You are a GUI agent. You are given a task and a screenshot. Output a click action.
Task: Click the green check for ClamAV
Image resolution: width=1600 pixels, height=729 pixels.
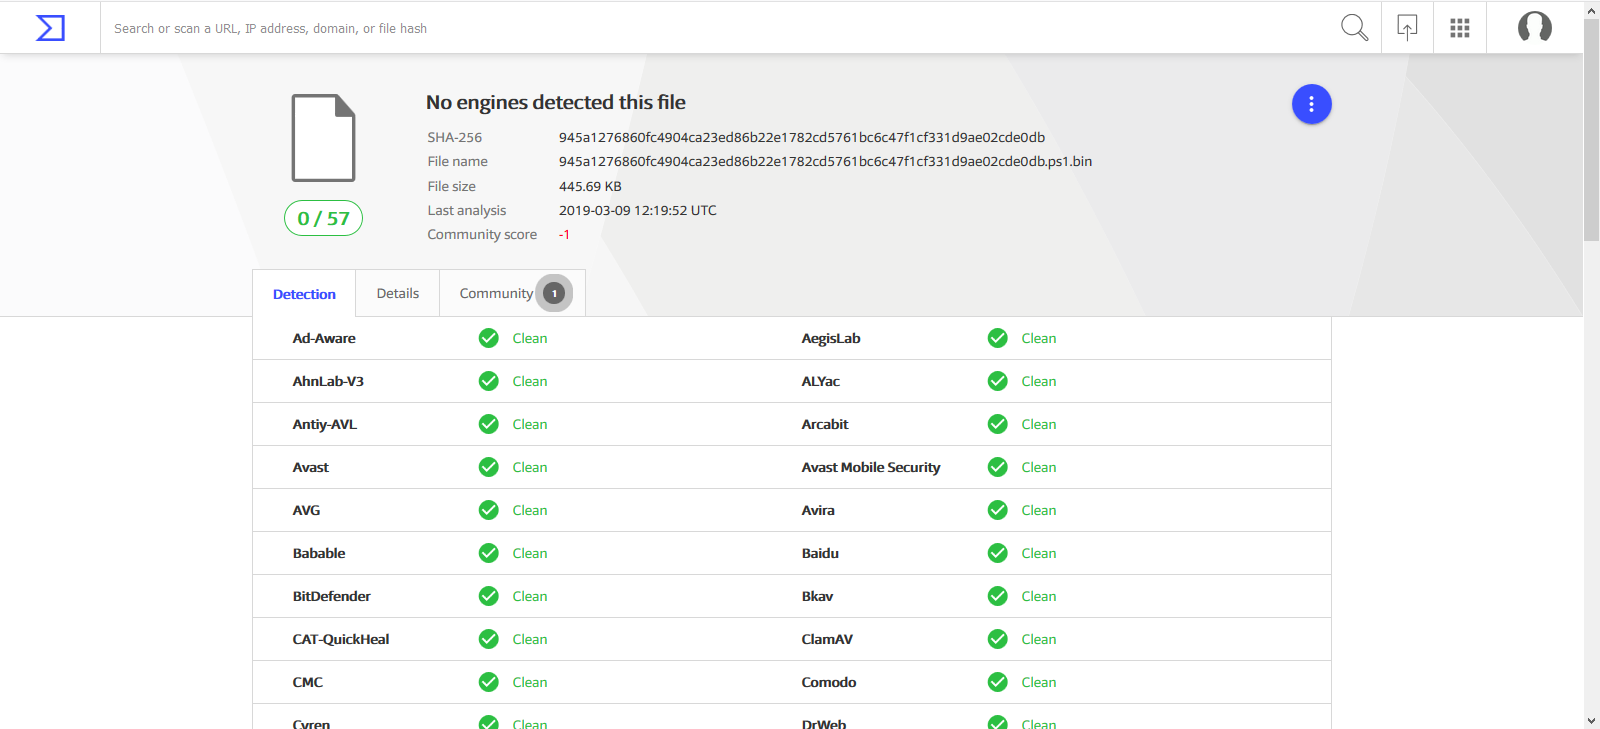pos(997,639)
